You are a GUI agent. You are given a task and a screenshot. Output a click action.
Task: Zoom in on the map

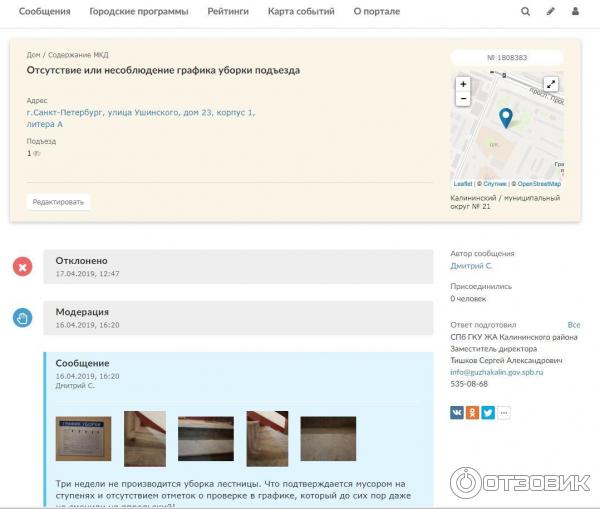click(x=462, y=85)
